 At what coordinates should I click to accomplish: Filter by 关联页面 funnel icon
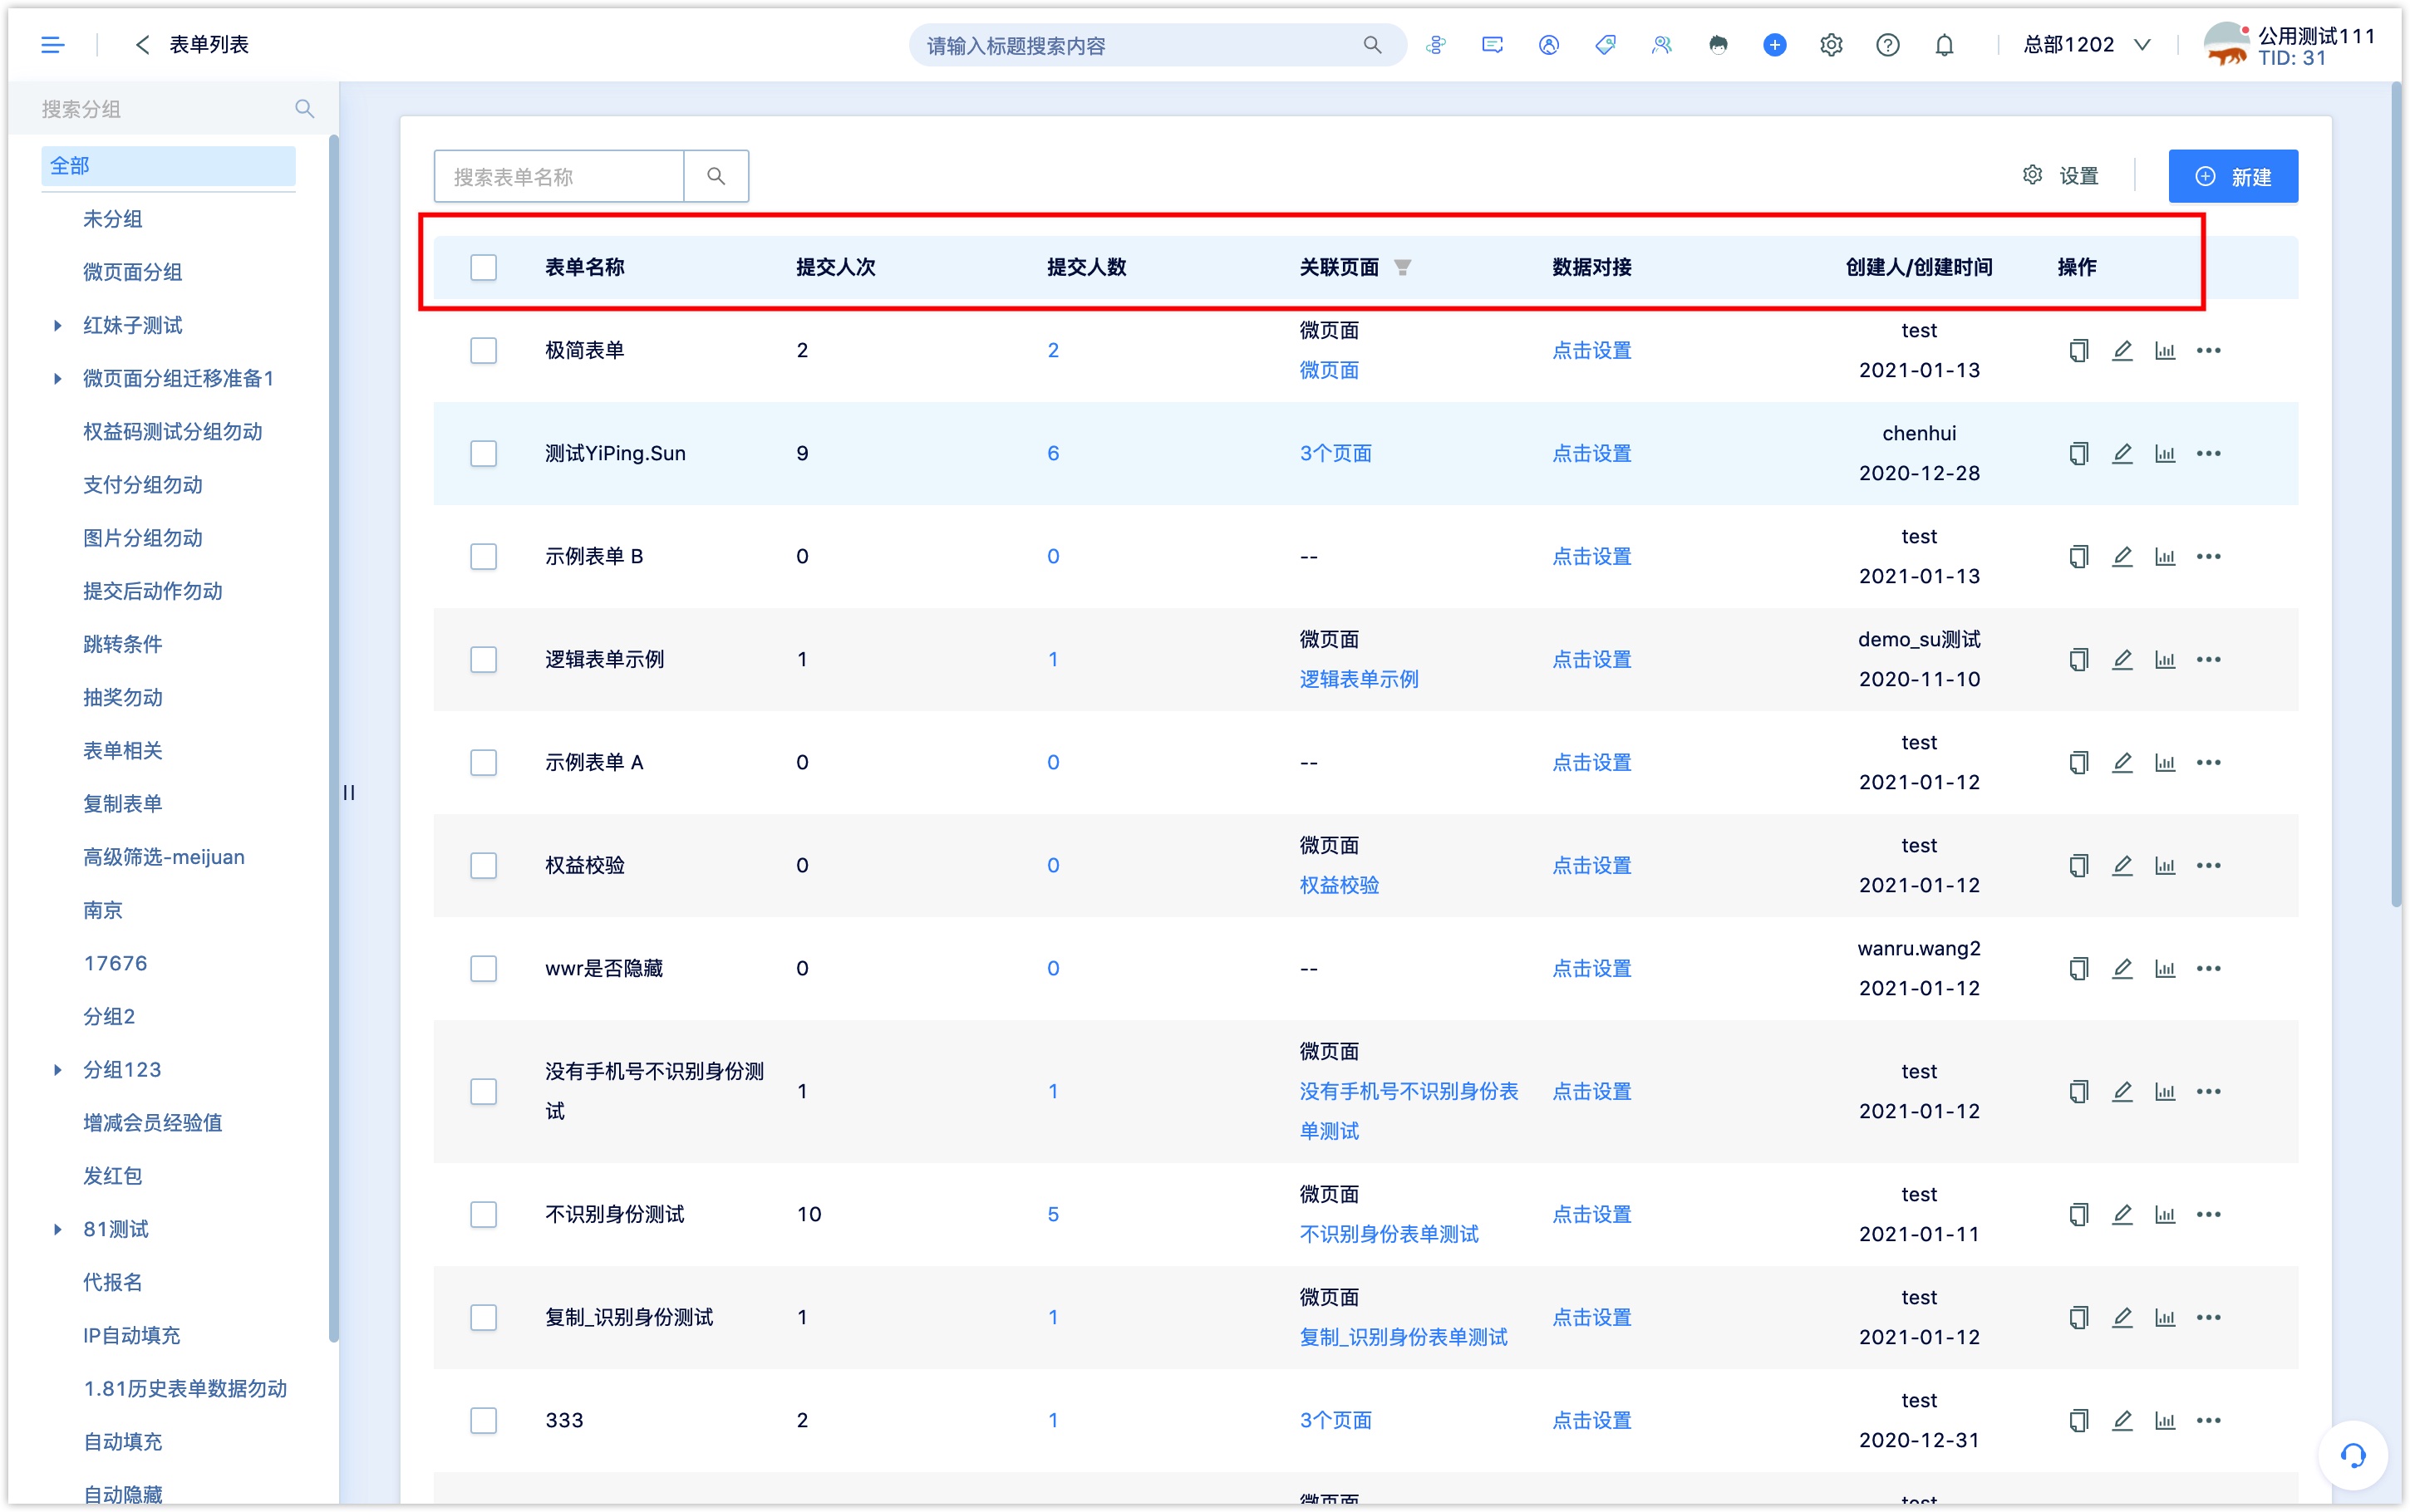(1403, 267)
